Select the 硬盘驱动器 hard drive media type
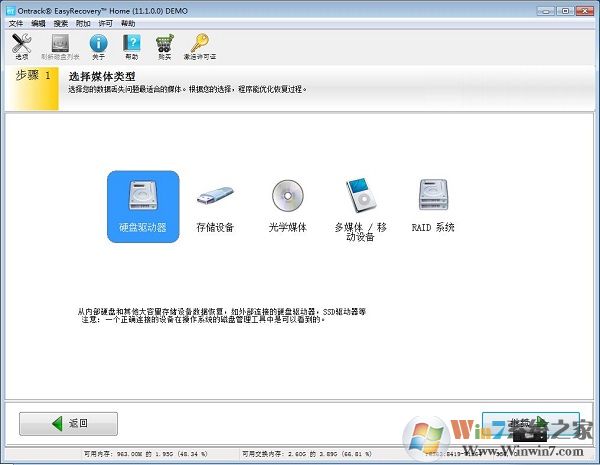The image size is (600, 465). 143,205
